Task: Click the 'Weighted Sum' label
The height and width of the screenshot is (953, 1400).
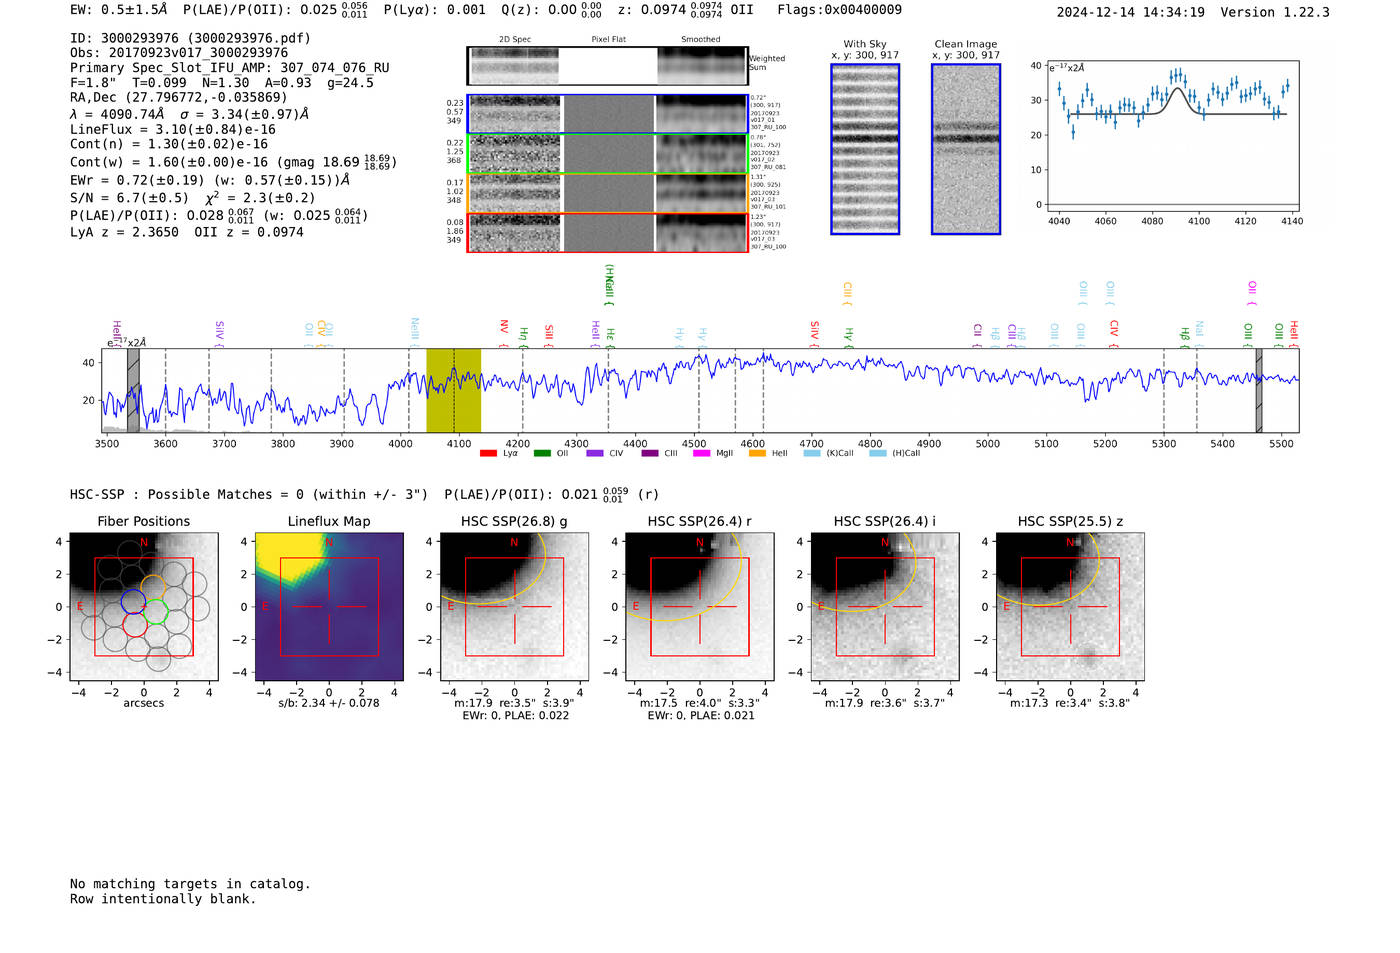Action: point(767,63)
